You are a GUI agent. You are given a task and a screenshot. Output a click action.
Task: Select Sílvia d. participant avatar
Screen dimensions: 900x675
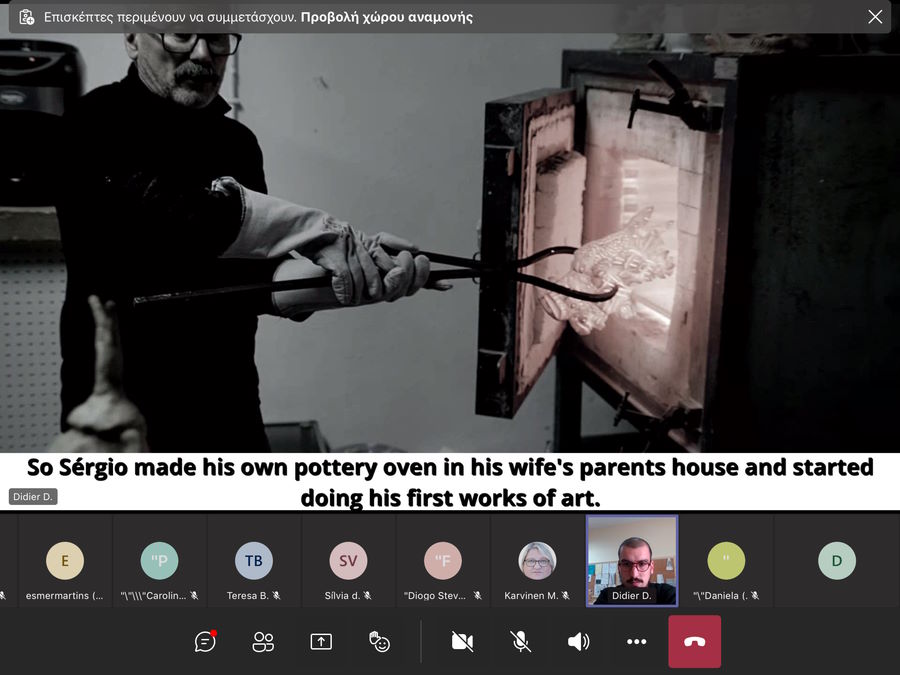348,561
